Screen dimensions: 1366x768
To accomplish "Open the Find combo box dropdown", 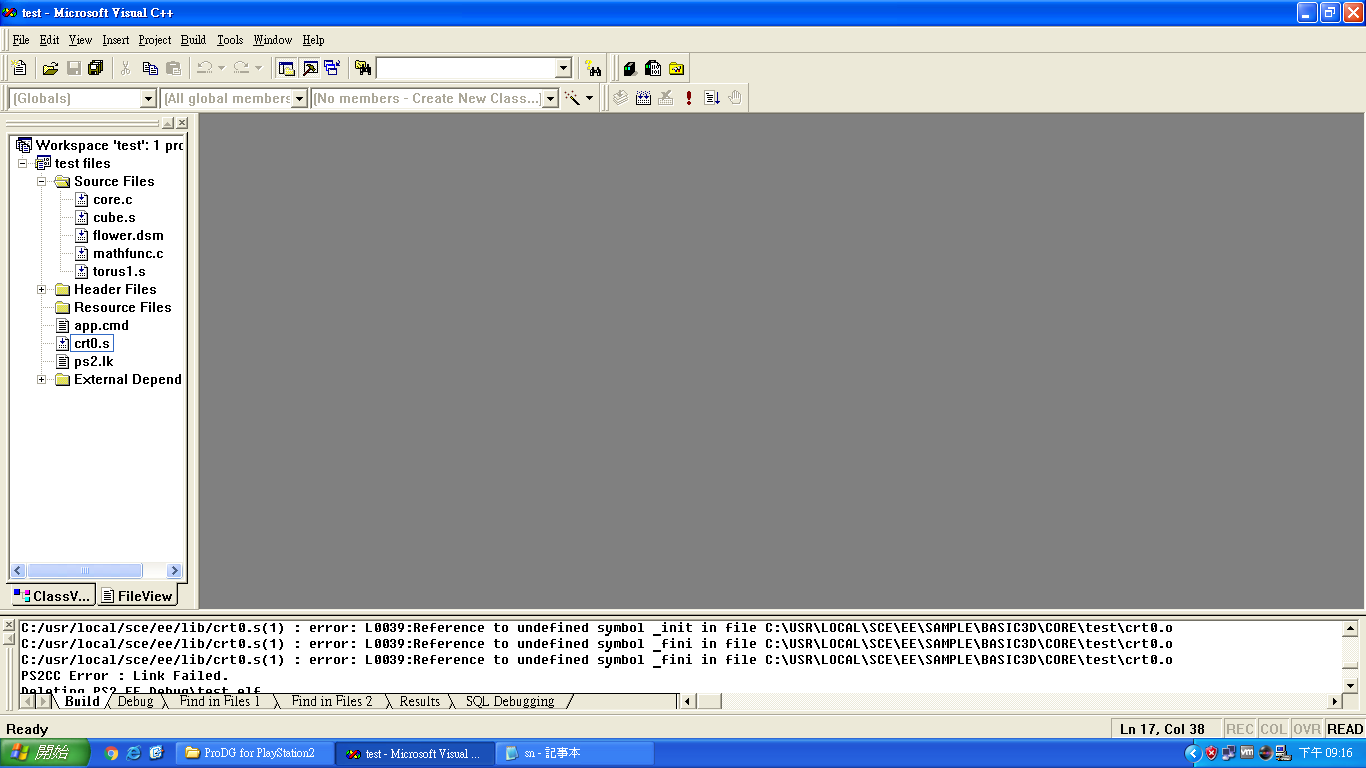I will tap(563, 68).
